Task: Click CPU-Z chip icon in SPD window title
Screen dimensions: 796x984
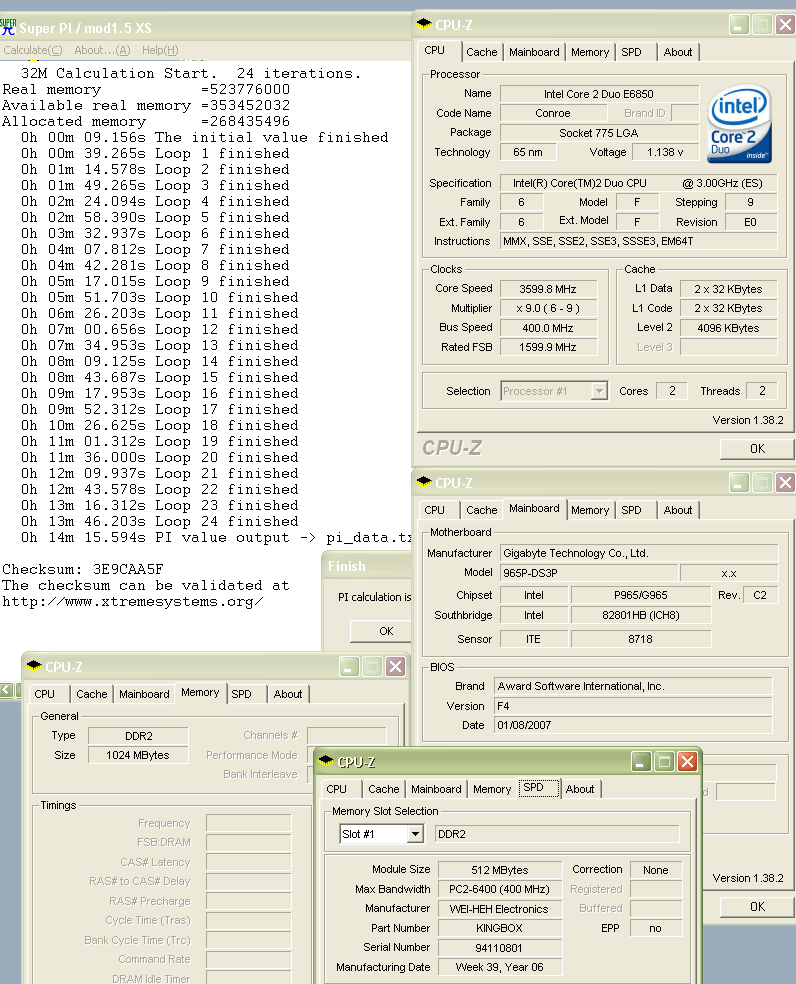Action: point(326,761)
